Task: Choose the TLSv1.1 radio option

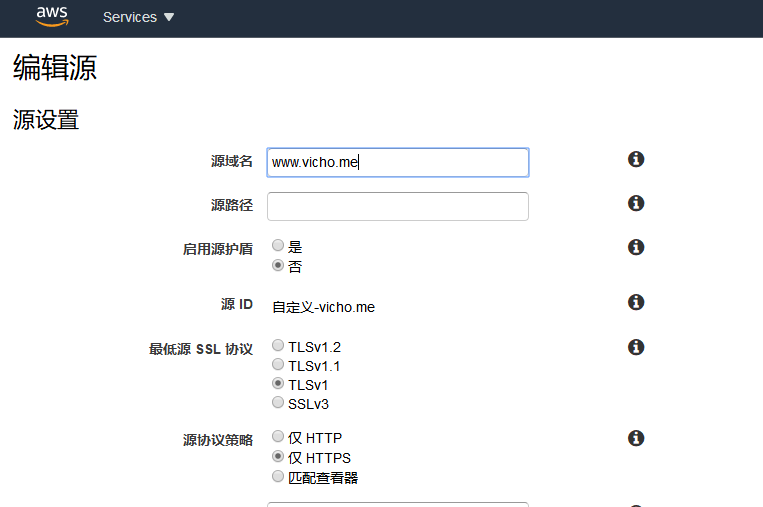Action: (x=278, y=365)
